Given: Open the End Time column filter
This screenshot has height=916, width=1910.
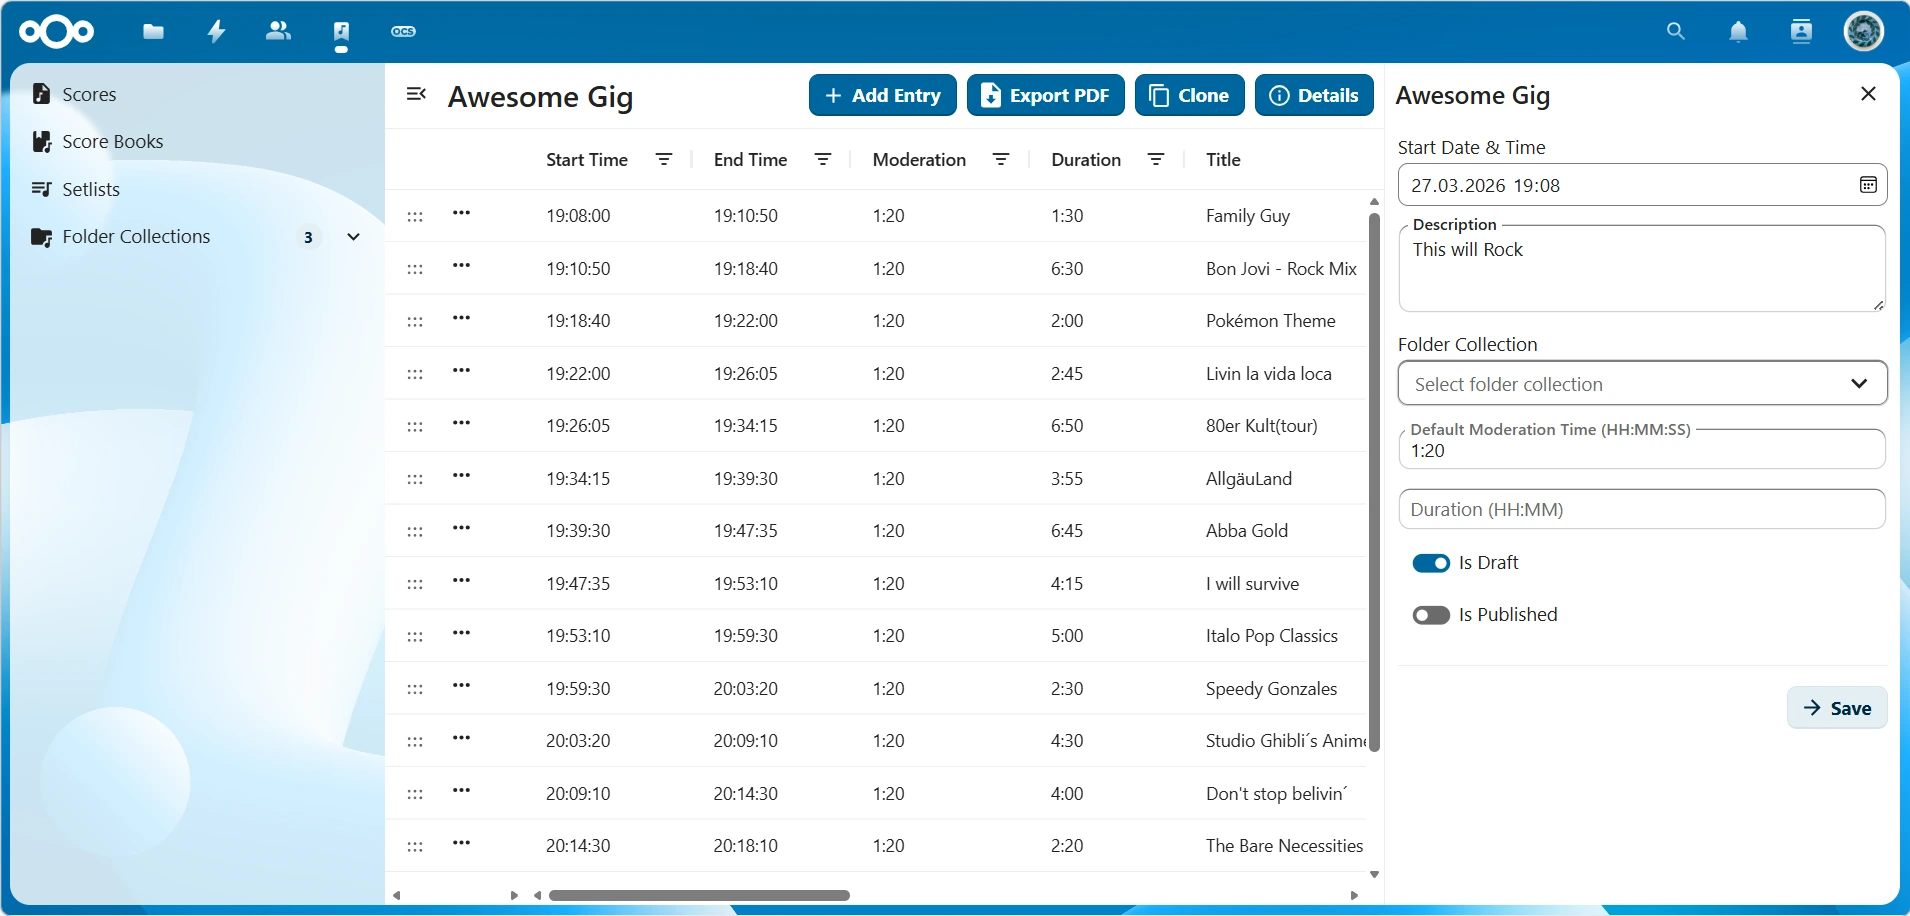Looking at the screenshot, I should point(823,160).
